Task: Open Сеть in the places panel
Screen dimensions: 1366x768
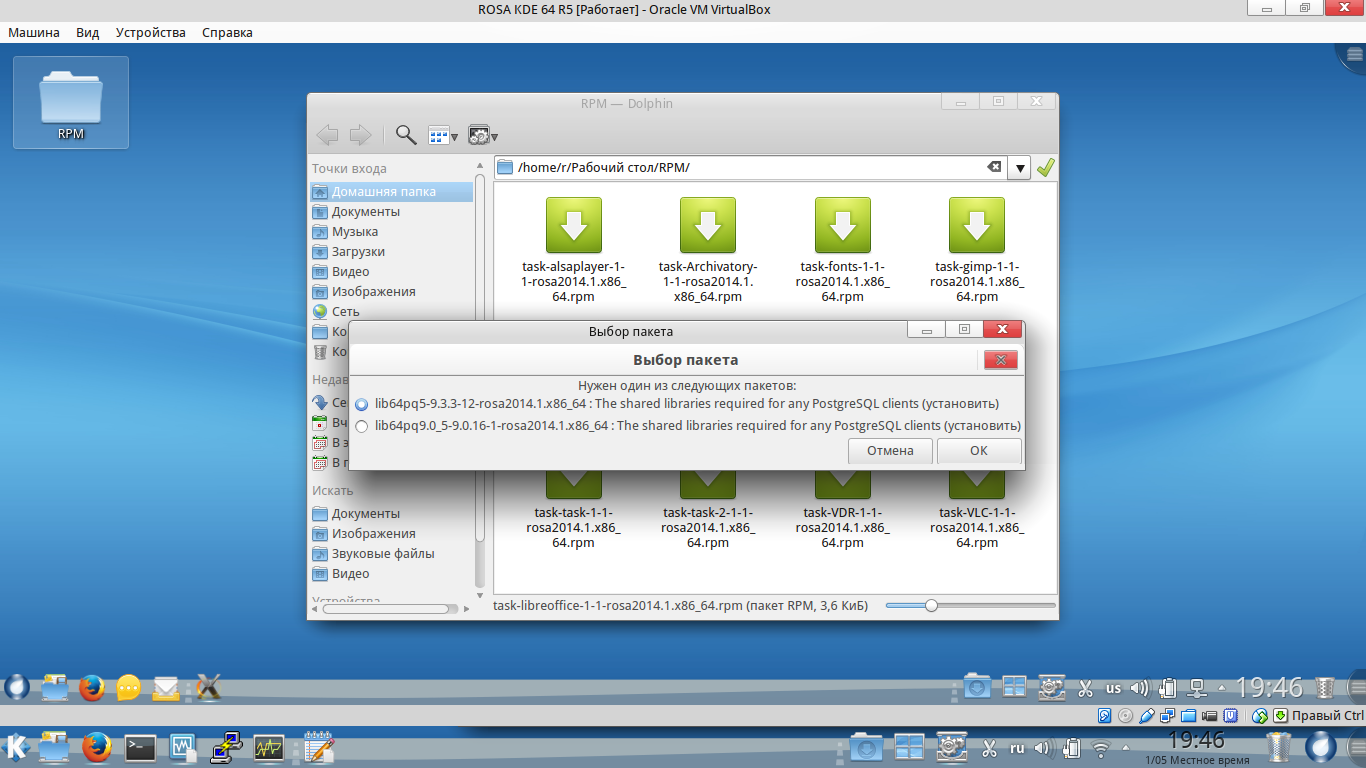Action: (346, 311)
